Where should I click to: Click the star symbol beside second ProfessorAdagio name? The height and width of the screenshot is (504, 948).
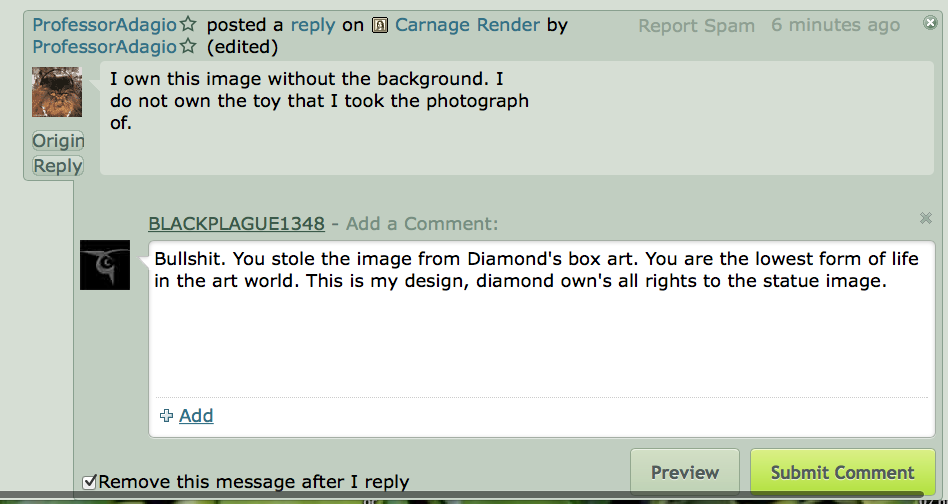point(188,47)
